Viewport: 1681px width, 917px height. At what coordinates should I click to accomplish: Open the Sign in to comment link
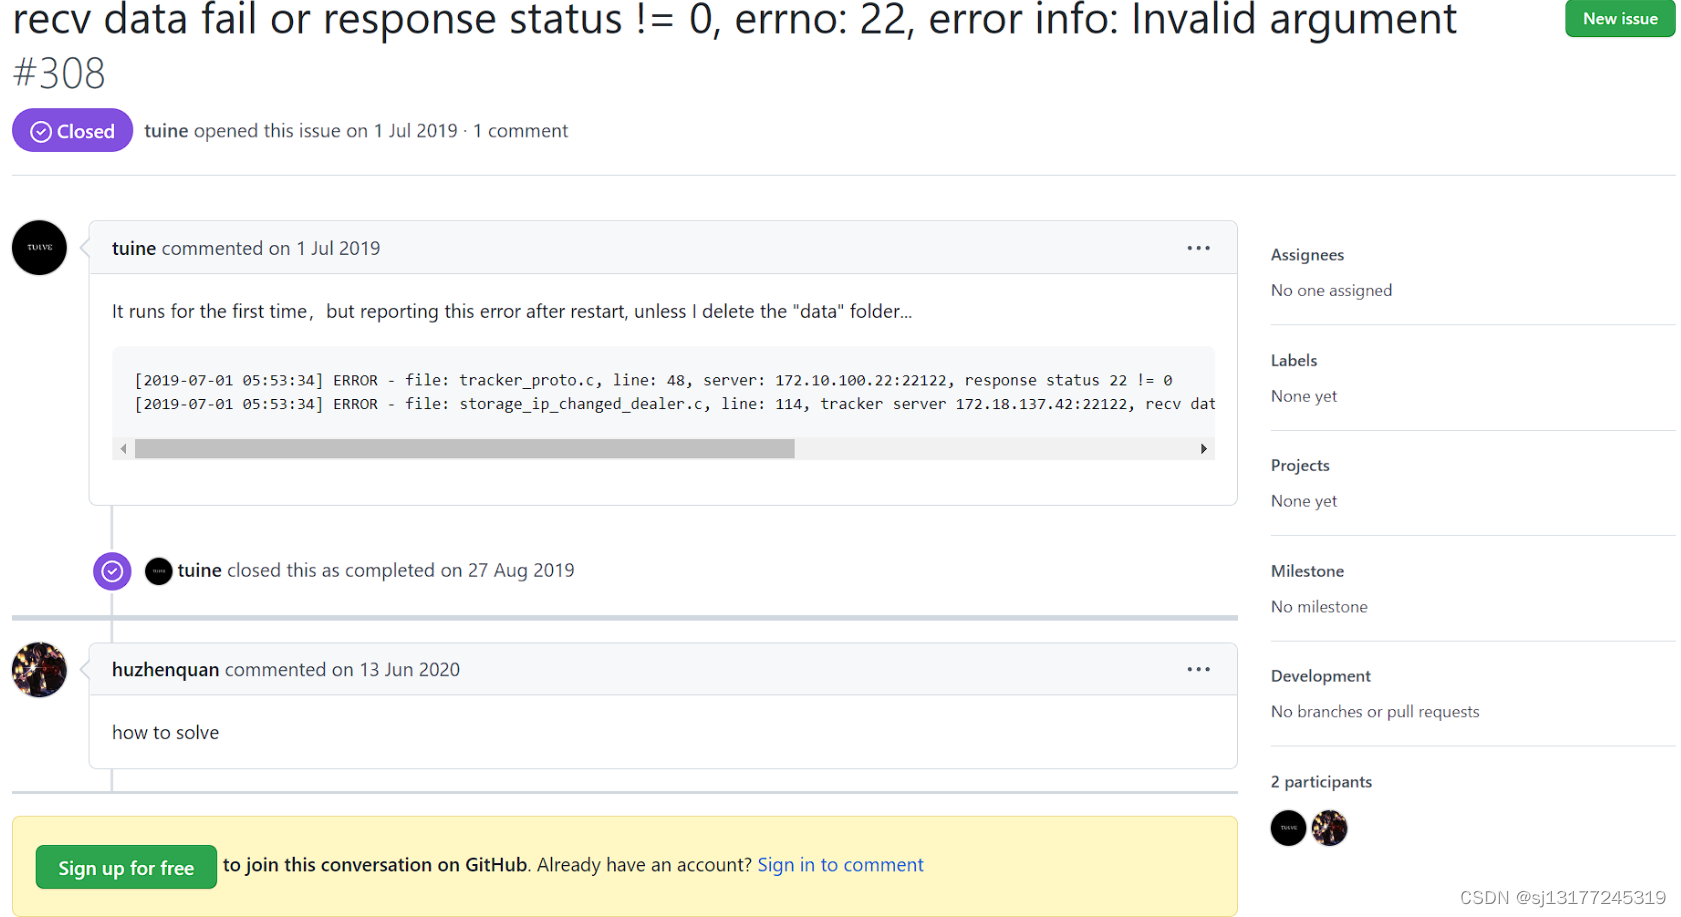tap(840, 864)
